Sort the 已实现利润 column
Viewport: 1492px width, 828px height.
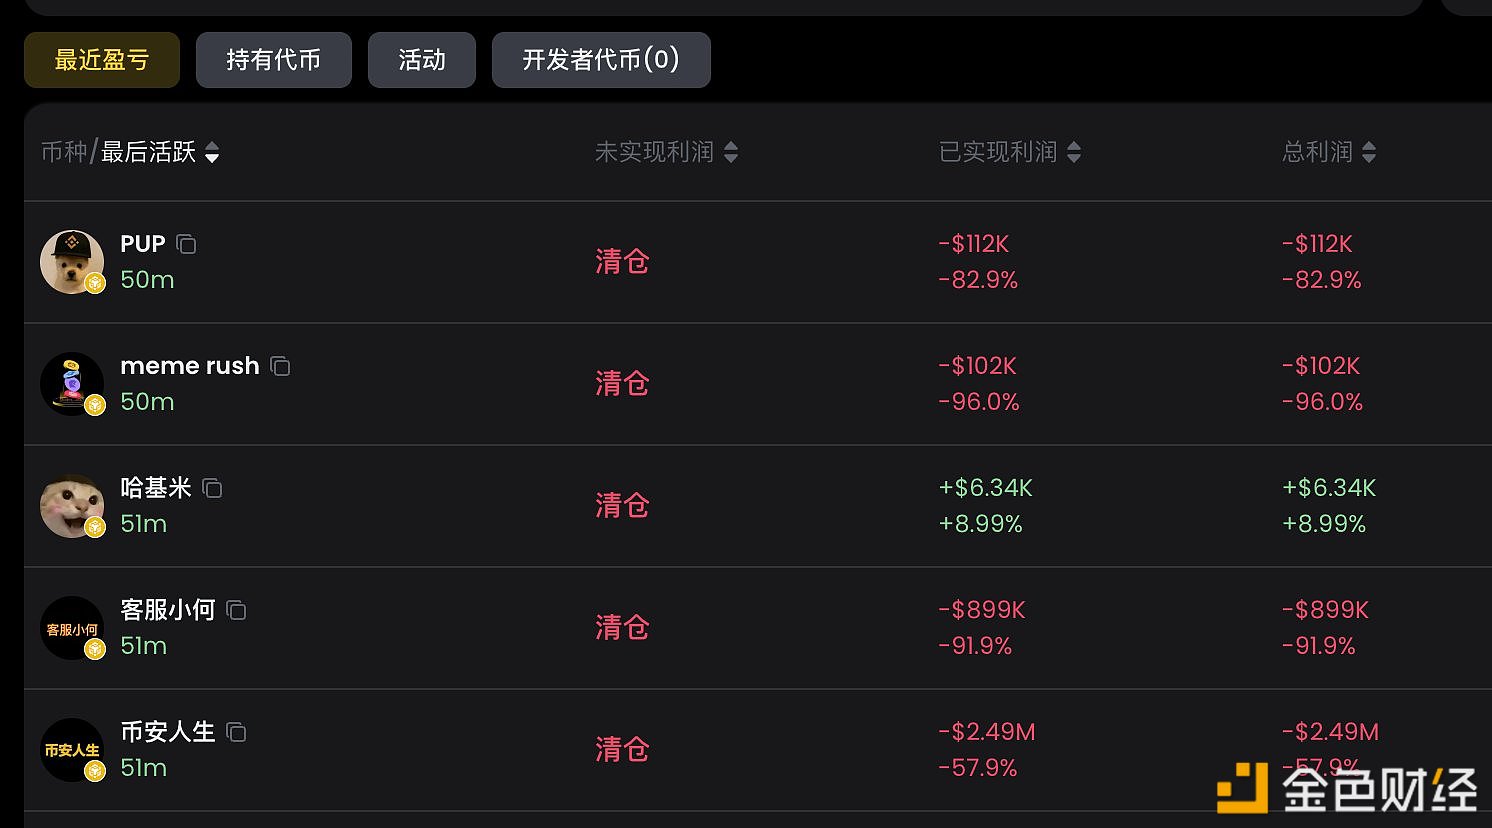(x=1074, y=152)
